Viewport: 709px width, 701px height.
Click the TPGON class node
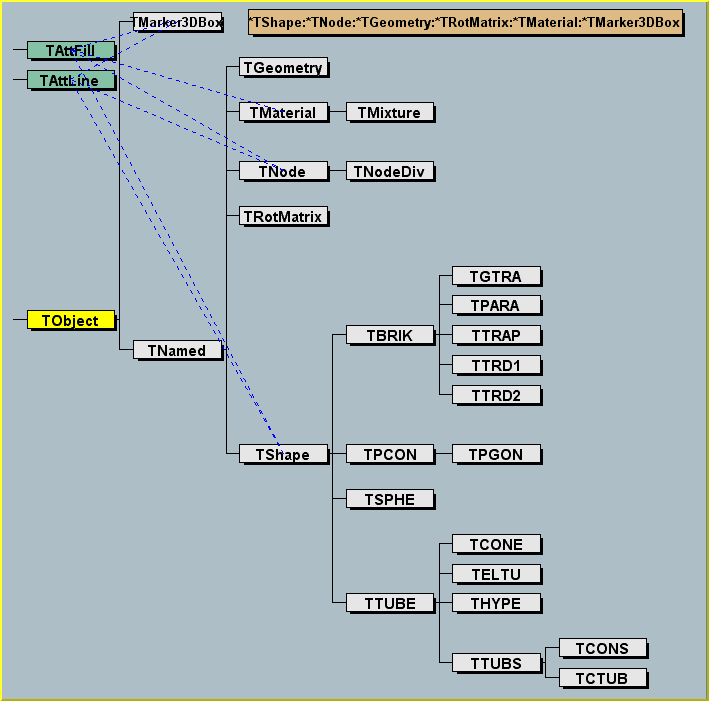coord(496,454)
